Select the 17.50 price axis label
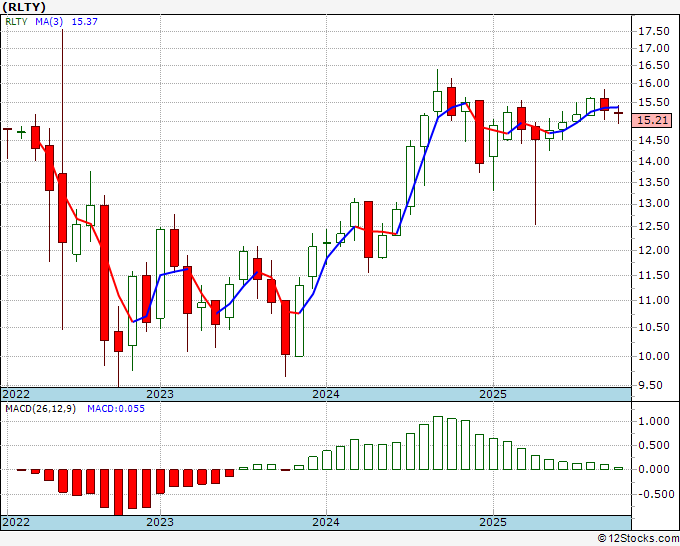 click(x=654, y=31)
